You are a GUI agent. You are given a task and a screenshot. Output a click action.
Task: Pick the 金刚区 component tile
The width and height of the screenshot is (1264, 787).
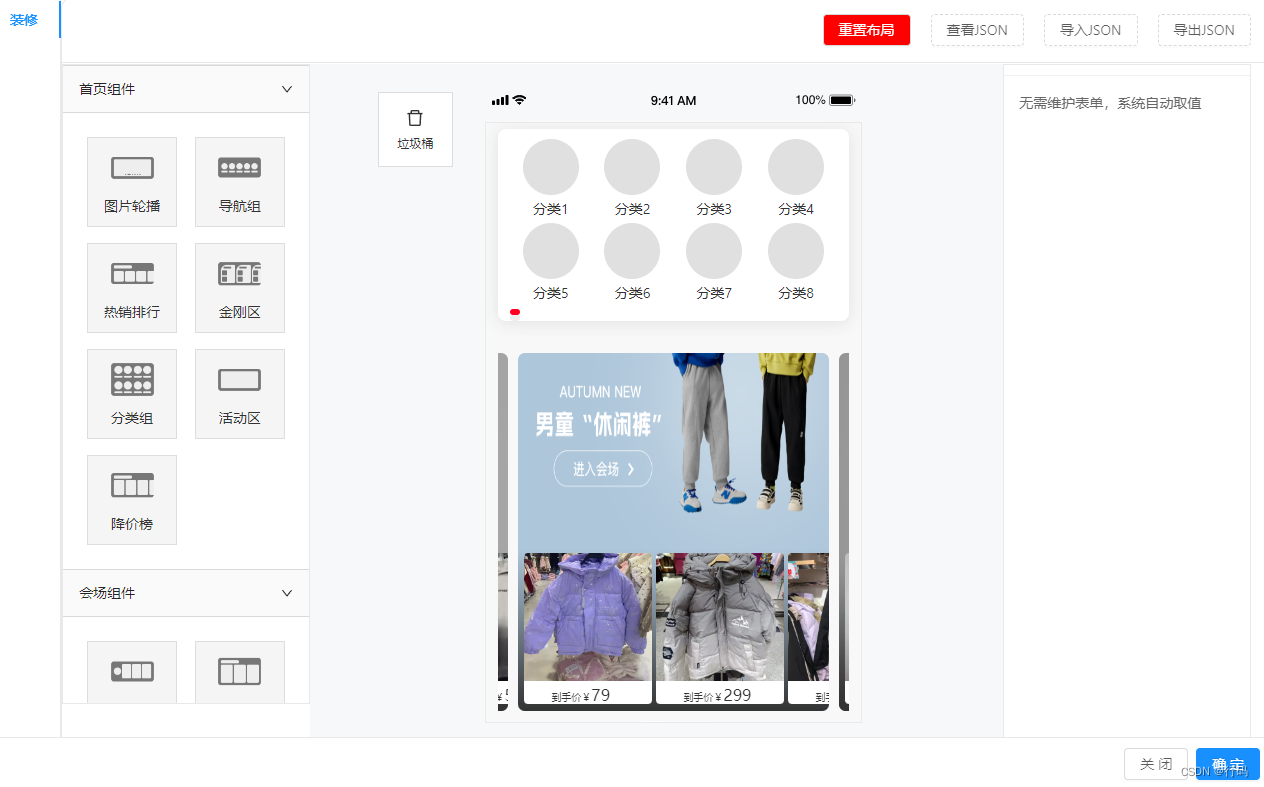pos(240,288)
